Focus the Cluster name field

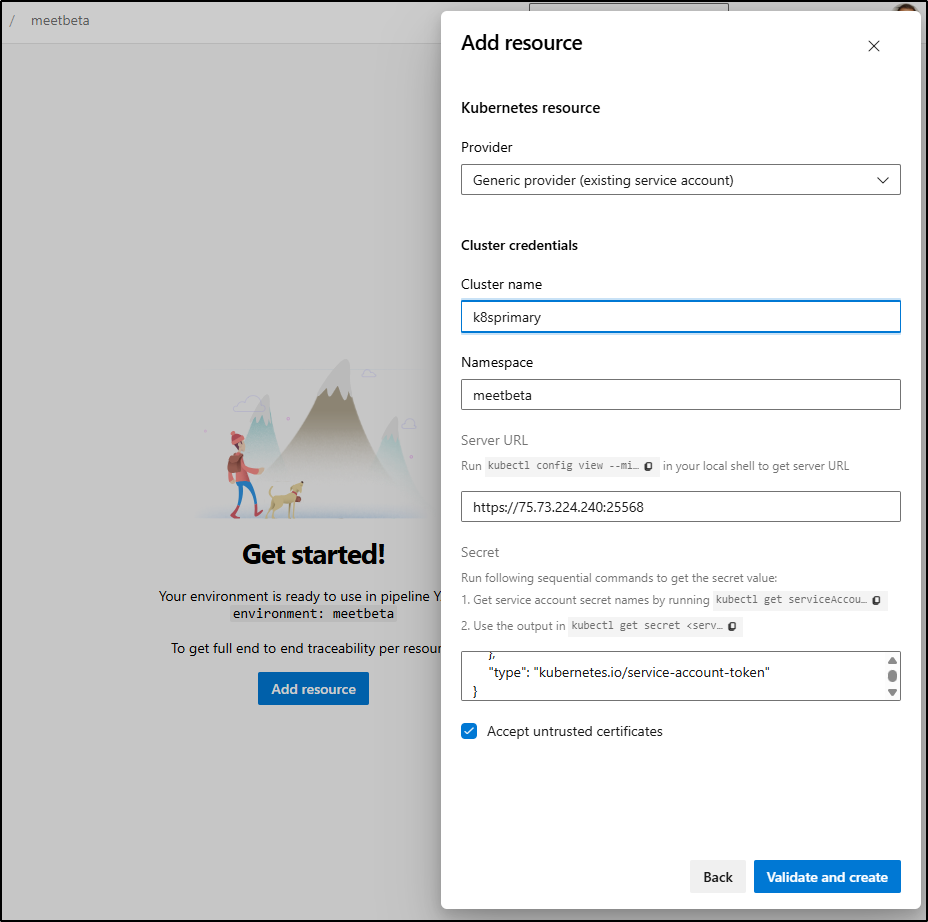pyautogui.click(x=680, y=317)
